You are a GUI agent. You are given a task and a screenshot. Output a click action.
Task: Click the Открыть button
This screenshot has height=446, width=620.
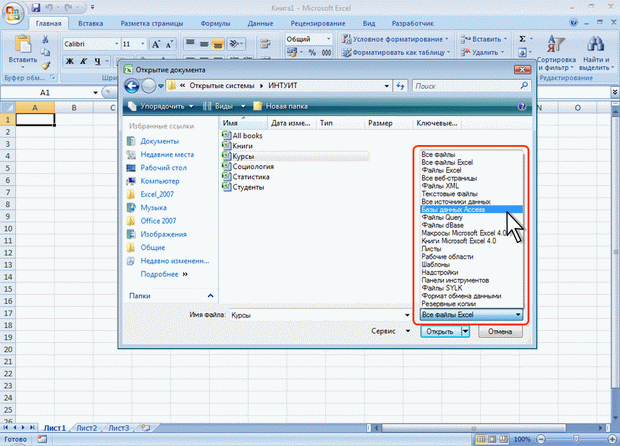pos(440,331)
